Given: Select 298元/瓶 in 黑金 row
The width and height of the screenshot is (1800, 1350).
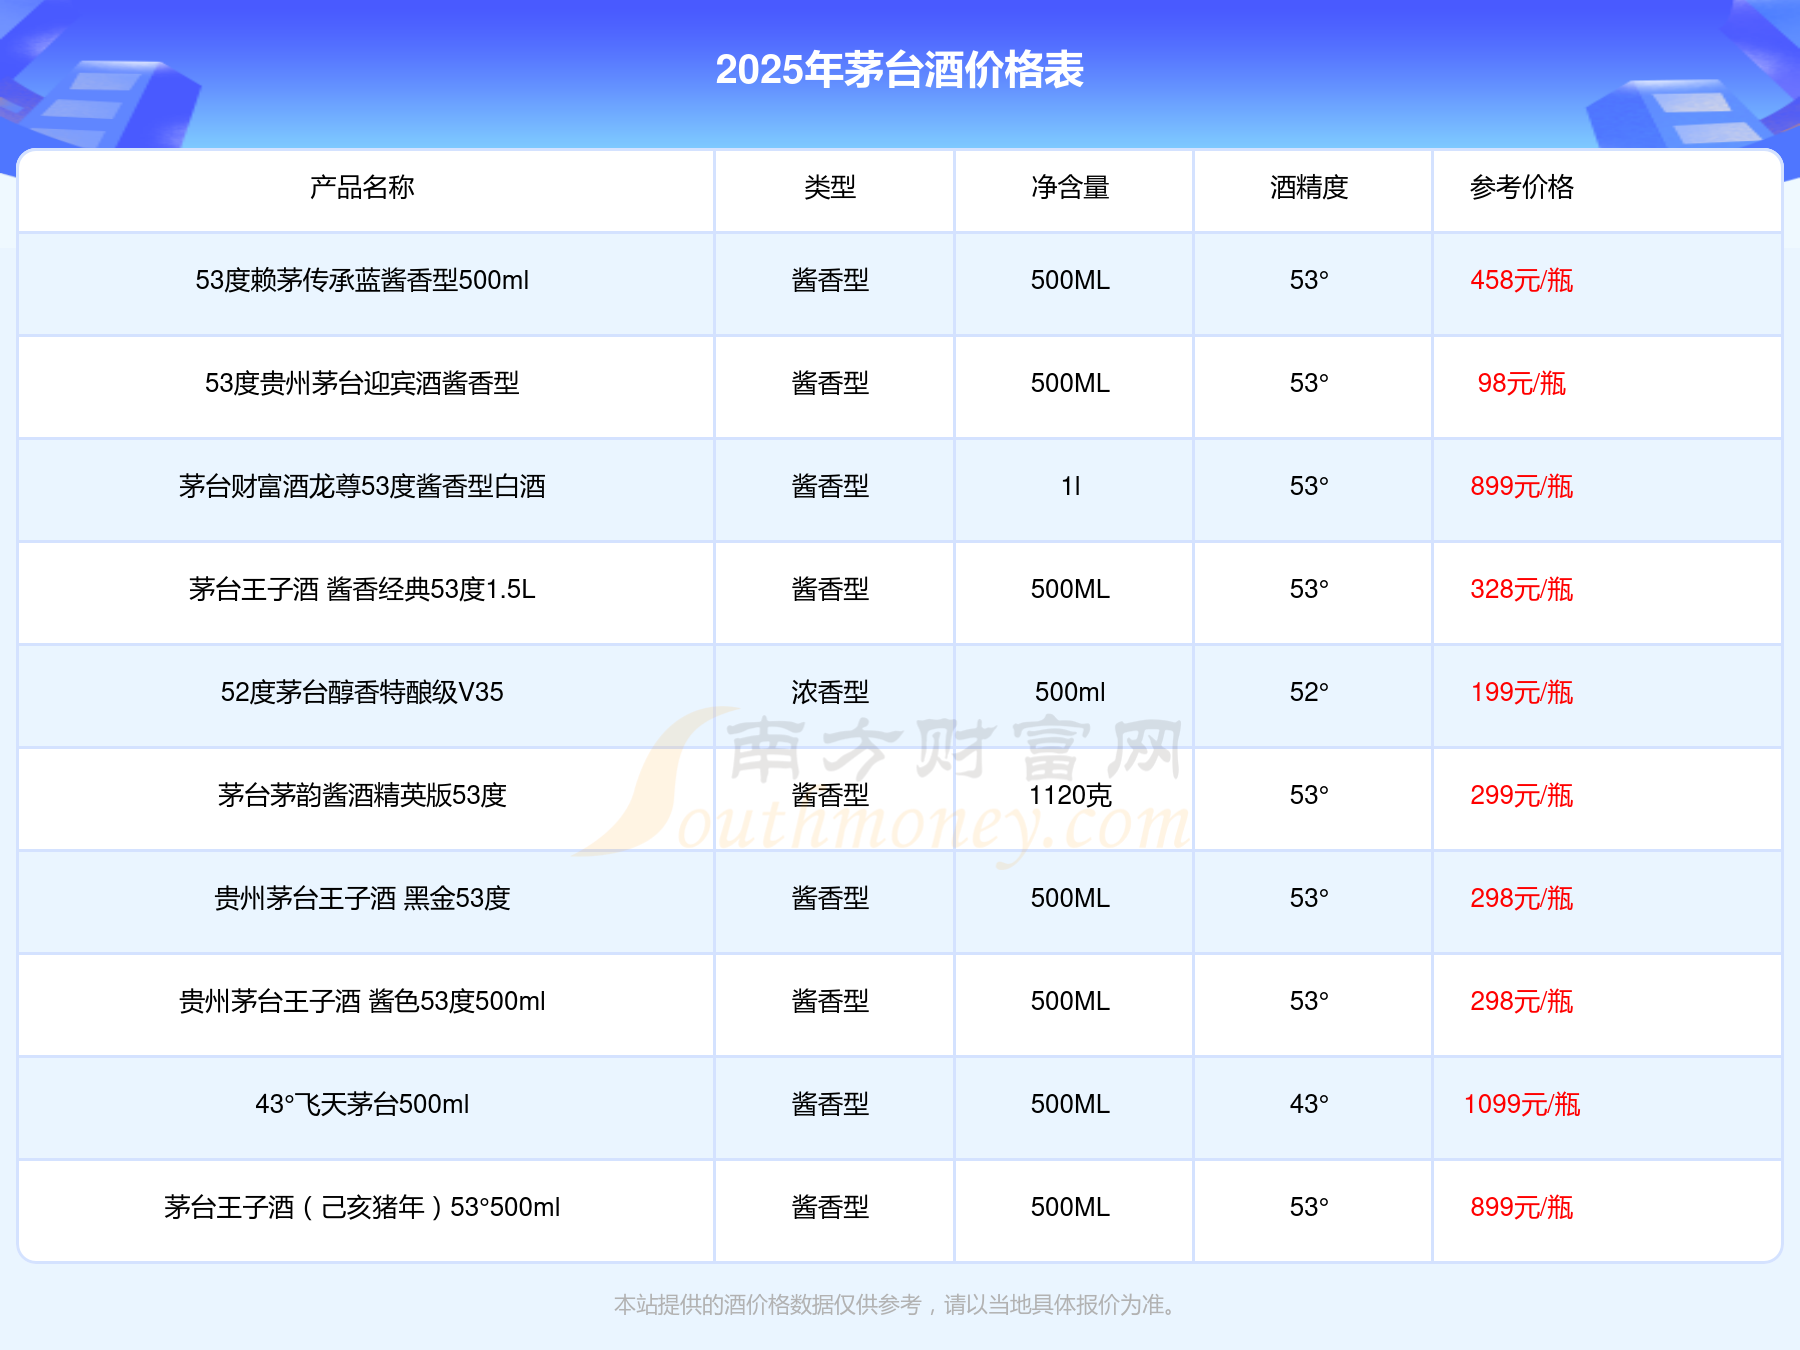Looking at the screenshot, I should tap(1522, 898).
